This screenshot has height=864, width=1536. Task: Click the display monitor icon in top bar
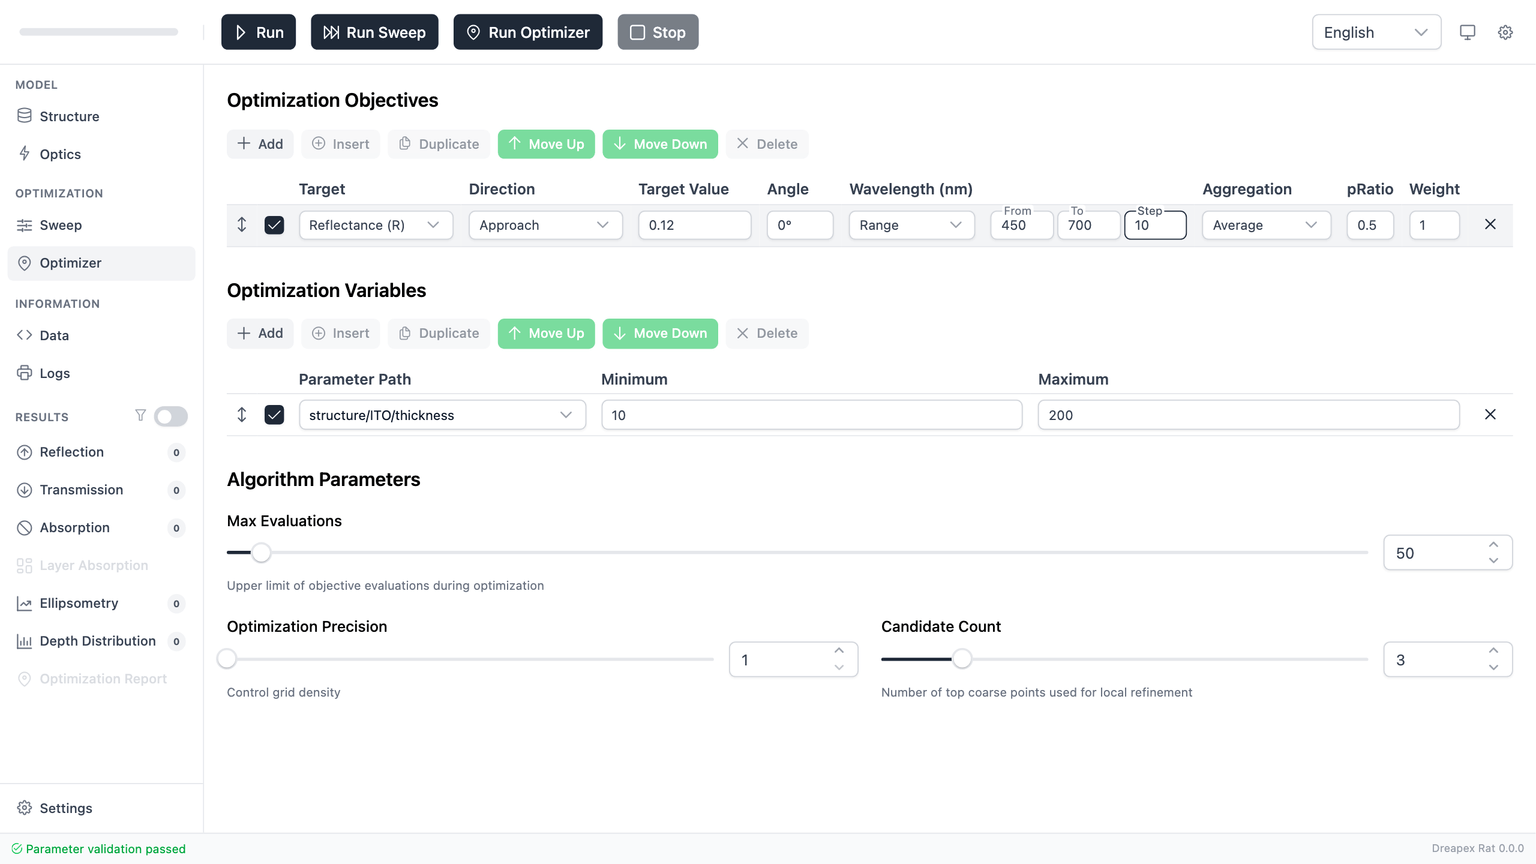pos(1467,32)
